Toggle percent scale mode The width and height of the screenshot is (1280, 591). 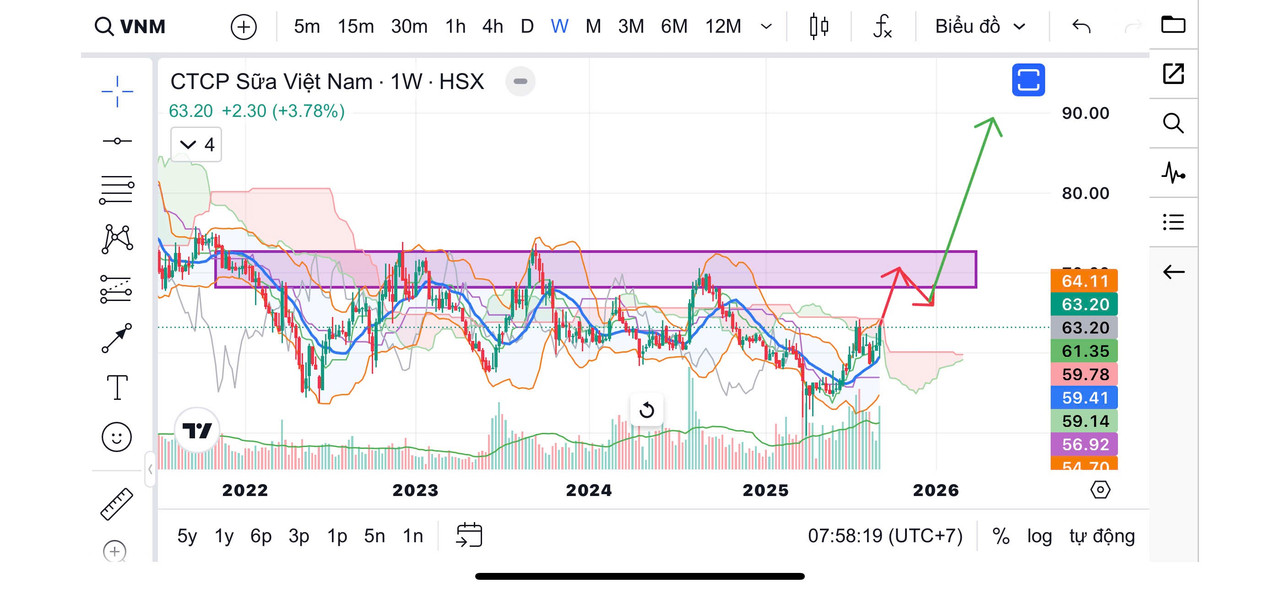click(x=1001, y=536)
